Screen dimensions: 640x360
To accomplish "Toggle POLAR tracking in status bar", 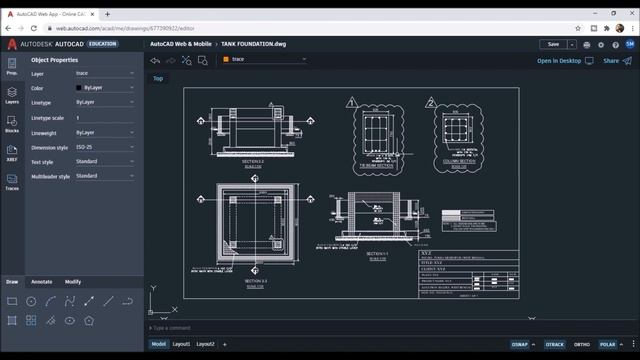I will point(607,344).
